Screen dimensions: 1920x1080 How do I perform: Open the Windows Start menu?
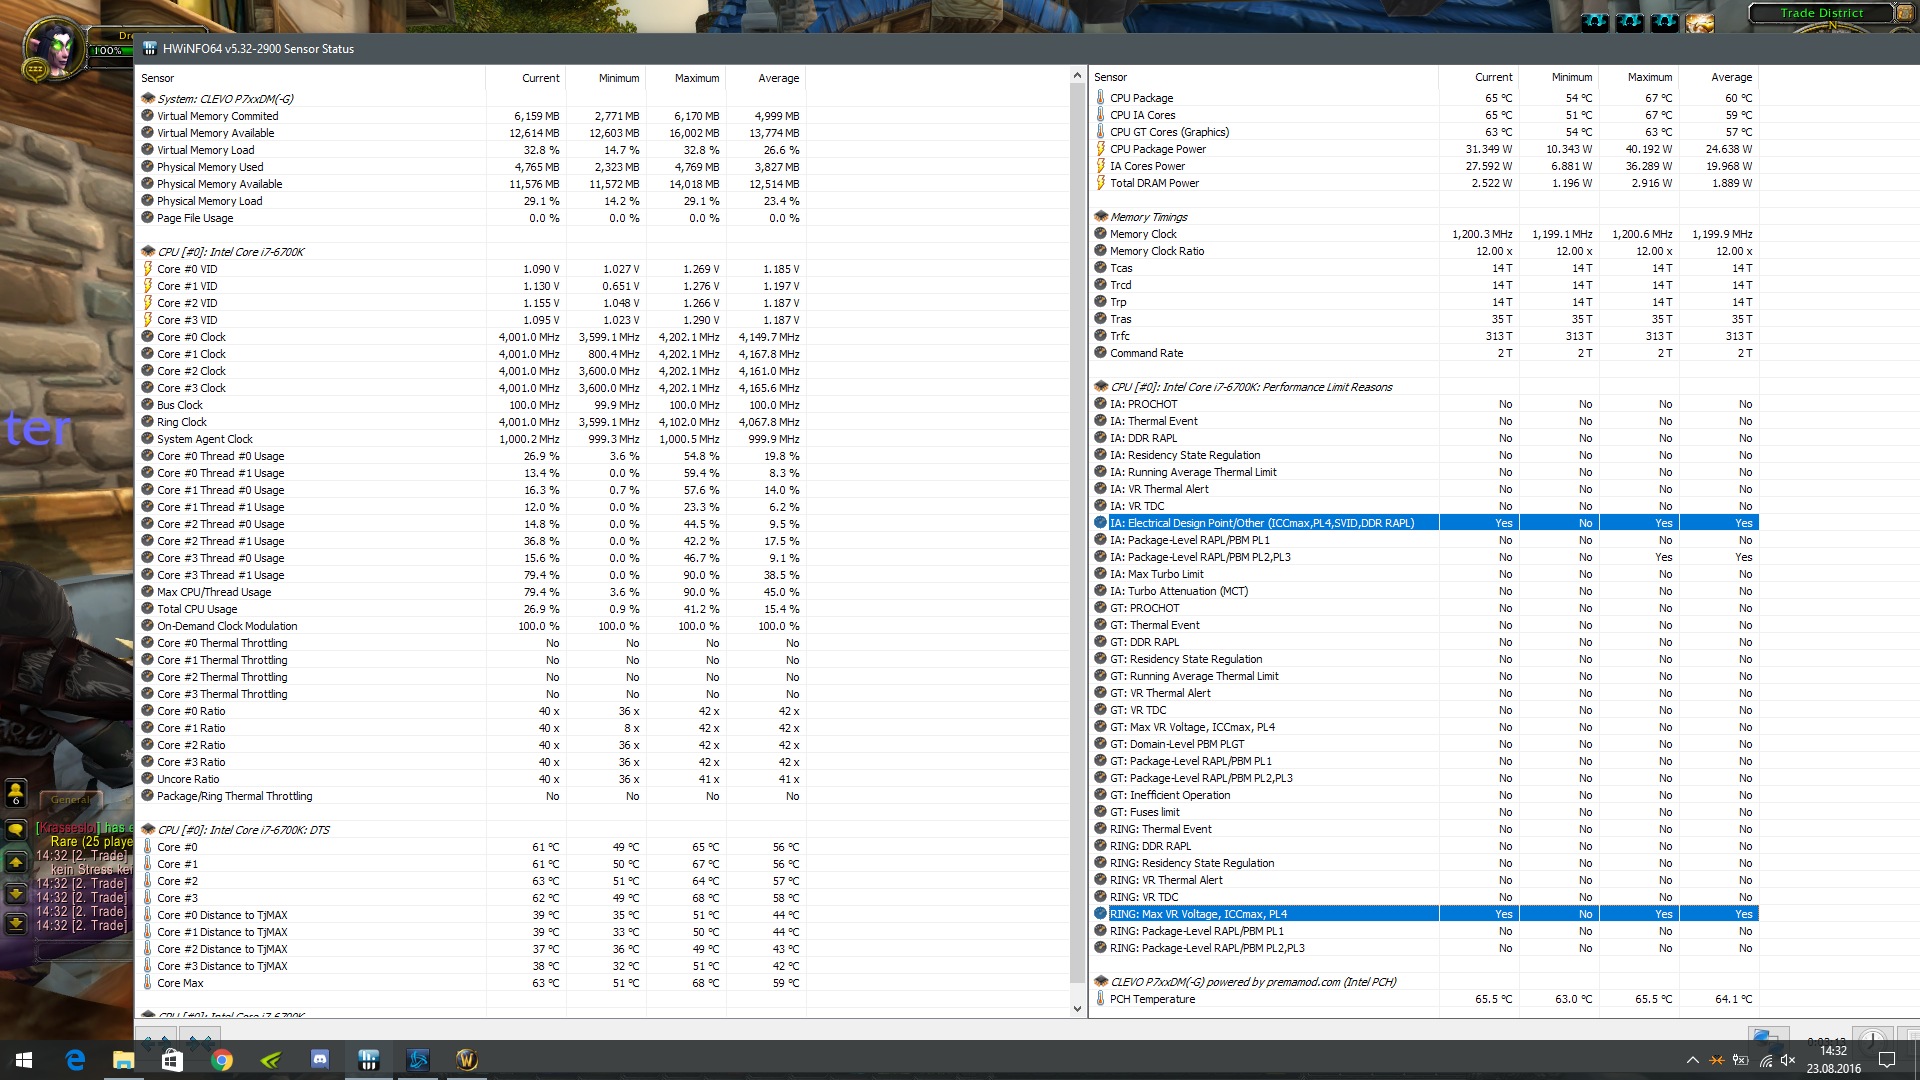[24, 1060]
